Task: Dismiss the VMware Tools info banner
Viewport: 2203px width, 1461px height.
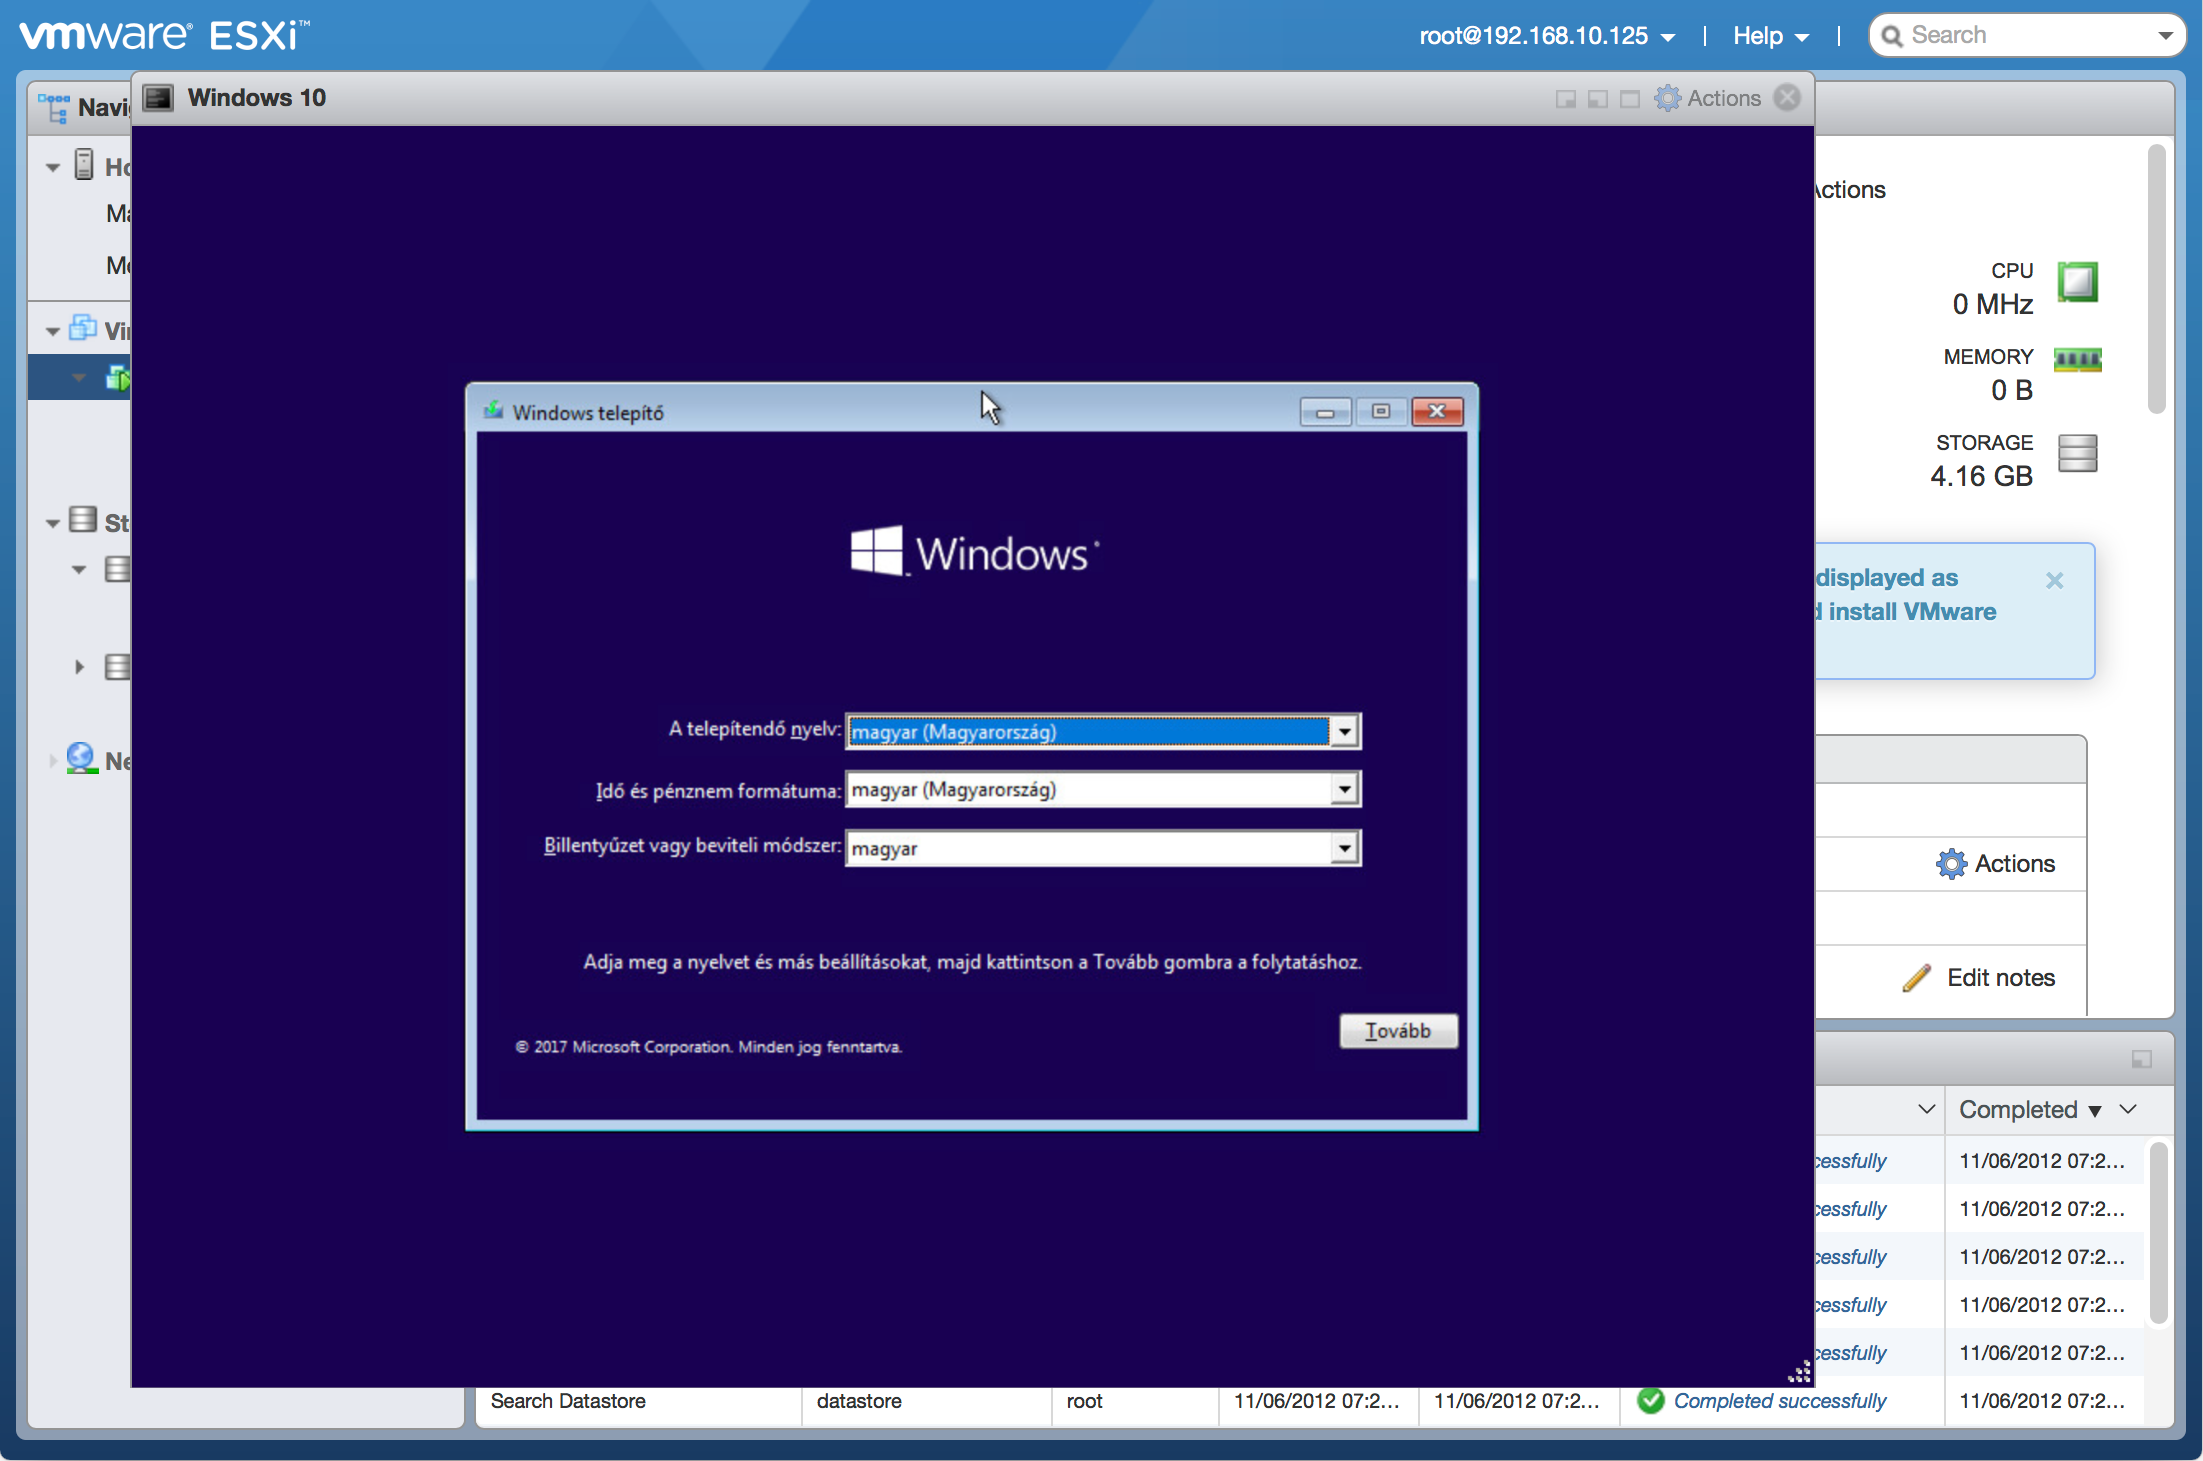Action: [x=2054, y=580]
